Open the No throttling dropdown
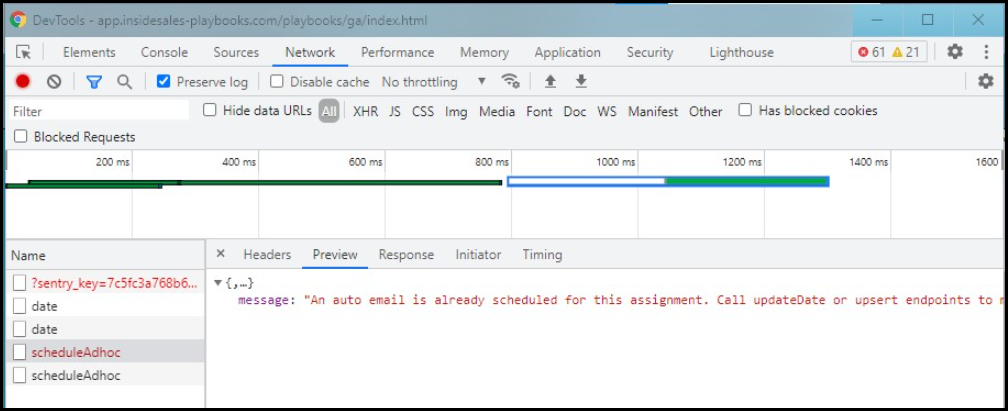1008x411 pixels. pos(434,82)
